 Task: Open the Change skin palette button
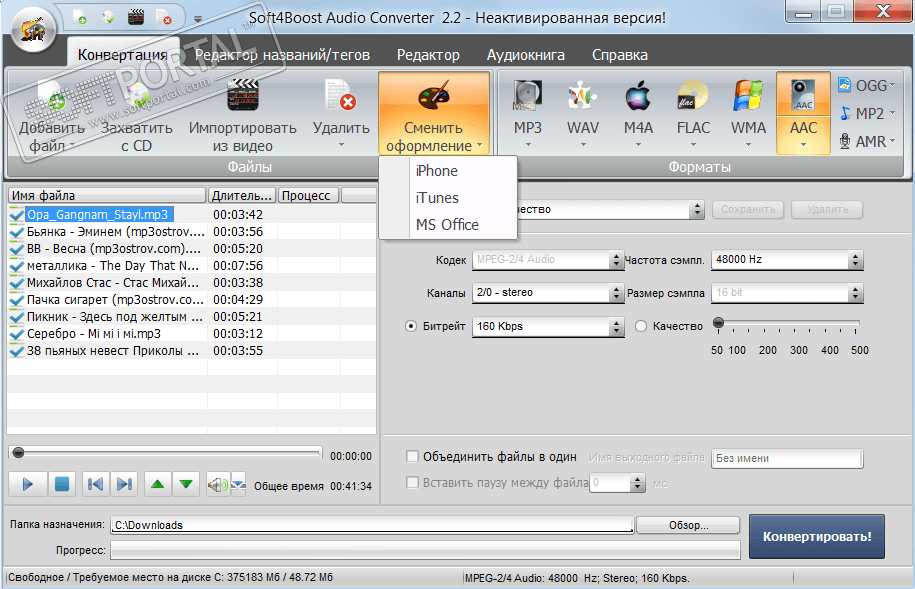[434, 114]
